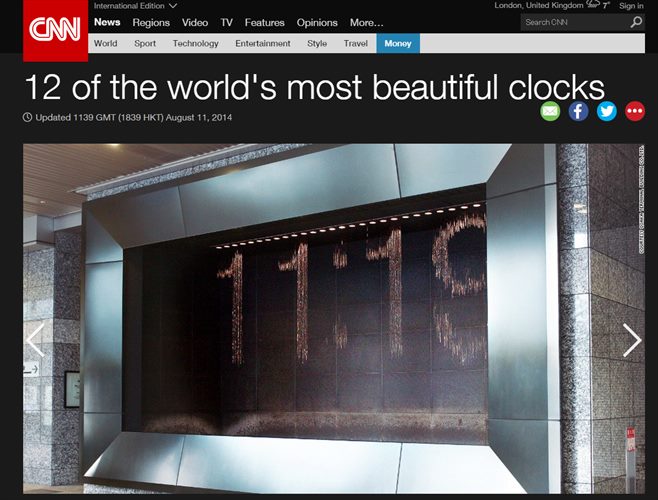Click the weather icon near London
658x500 pixels.
click(594, 5)
